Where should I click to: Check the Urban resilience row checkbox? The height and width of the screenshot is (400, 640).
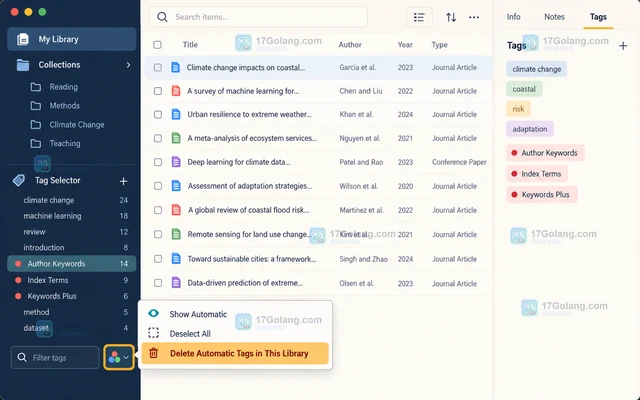pos(158,115)
